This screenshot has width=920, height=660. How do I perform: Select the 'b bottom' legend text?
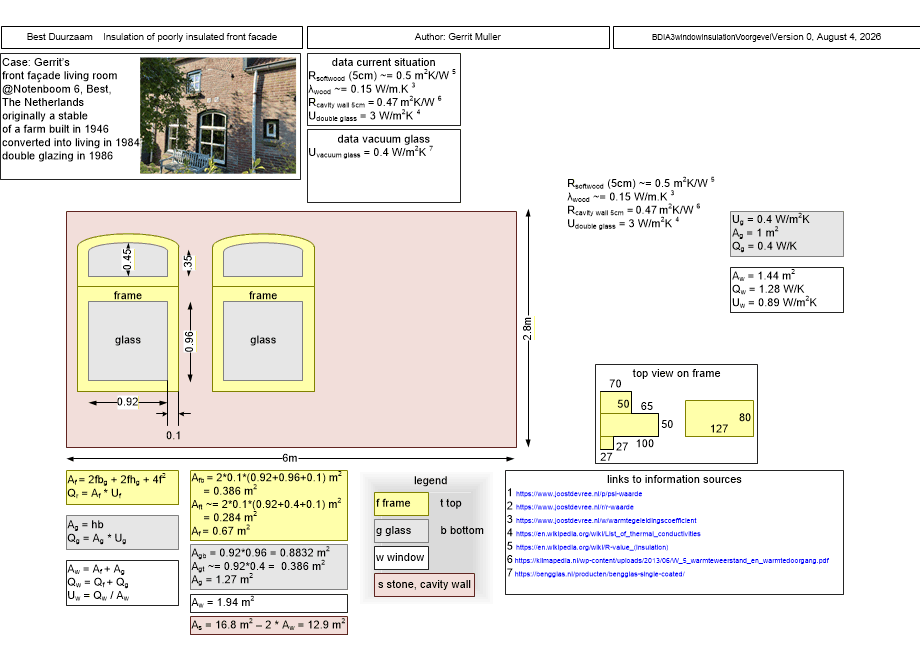click(462, 530)
